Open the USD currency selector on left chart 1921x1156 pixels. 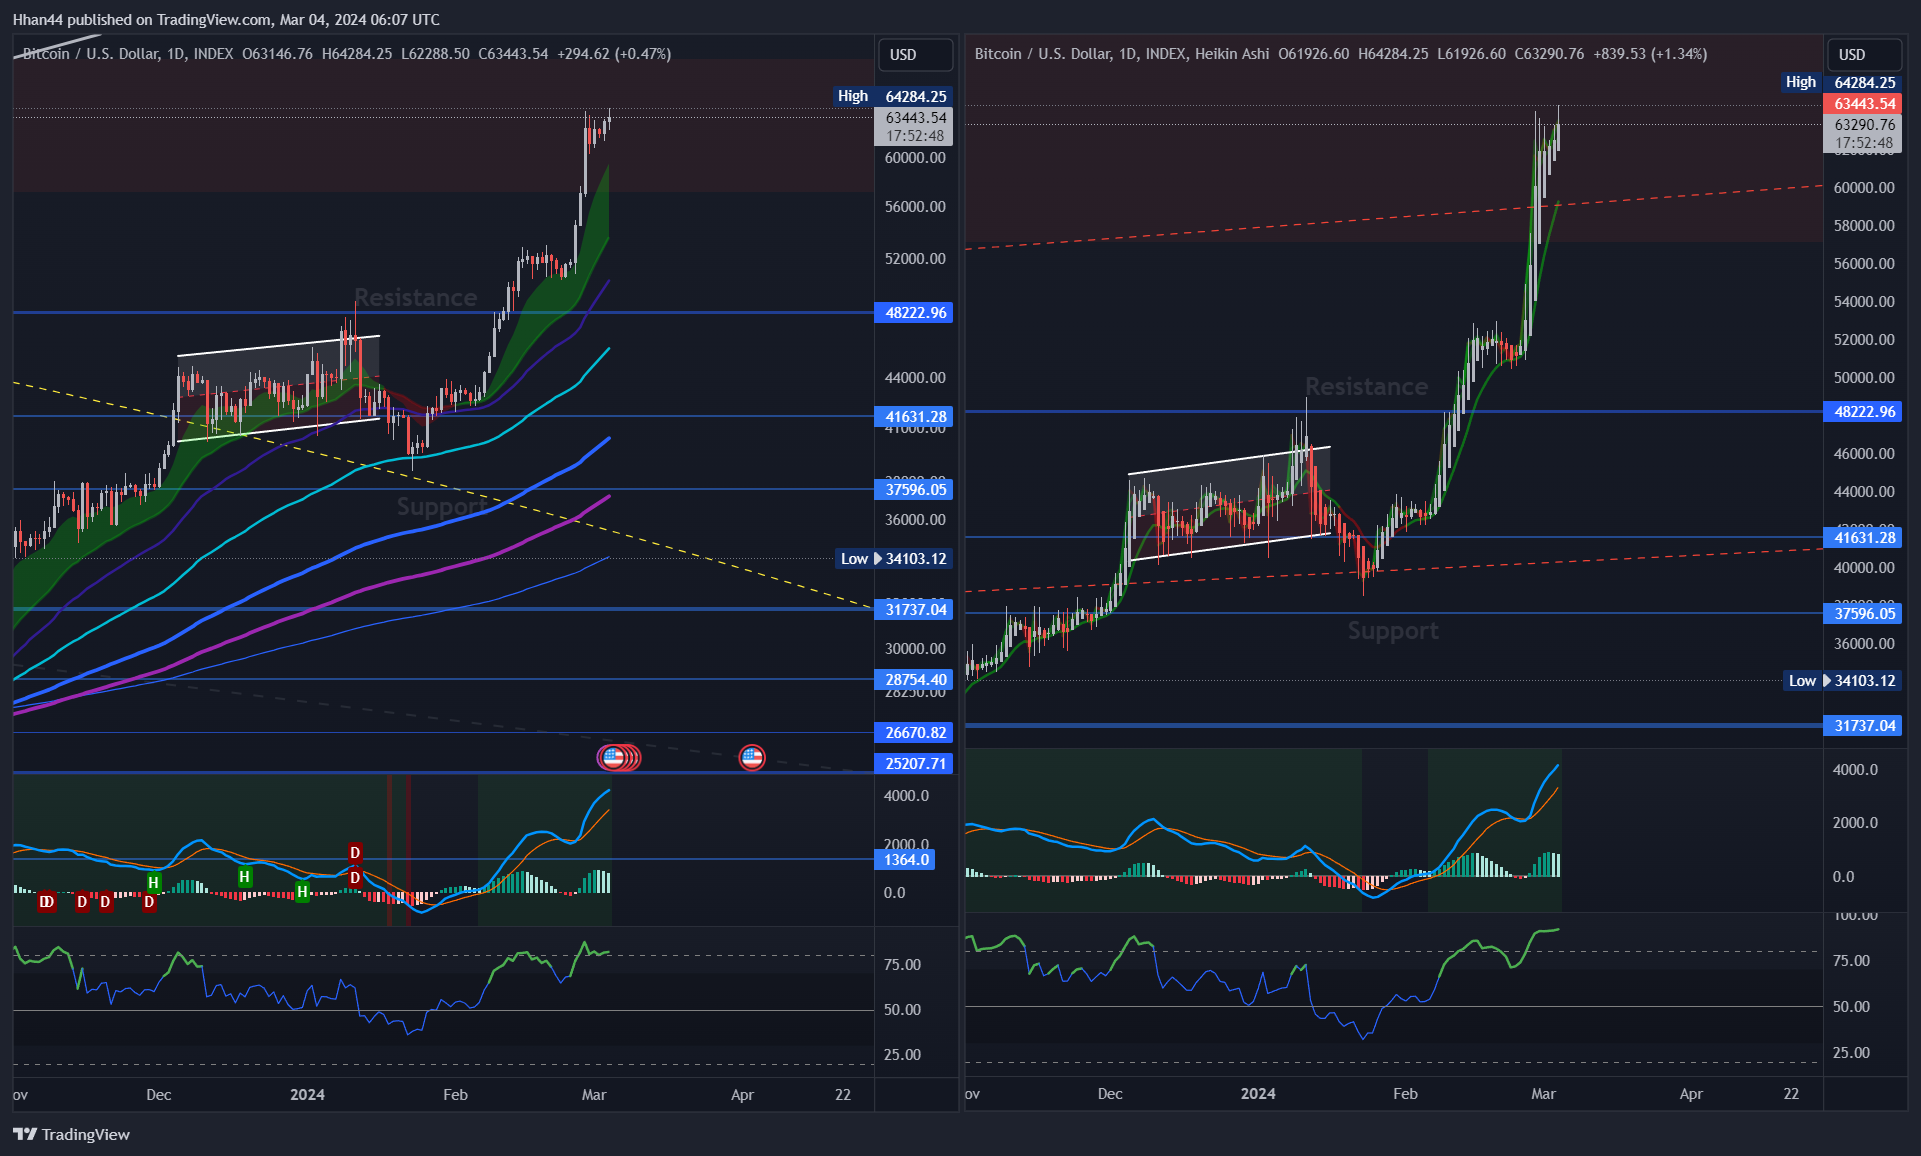(x=914, y=55)
